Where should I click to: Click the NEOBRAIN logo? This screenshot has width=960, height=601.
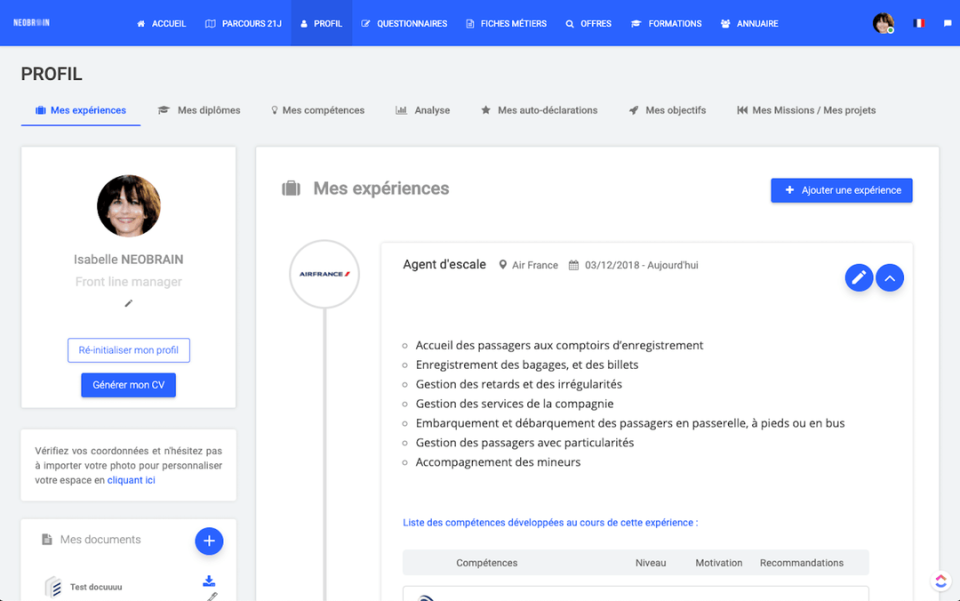[x=31, y=23]
